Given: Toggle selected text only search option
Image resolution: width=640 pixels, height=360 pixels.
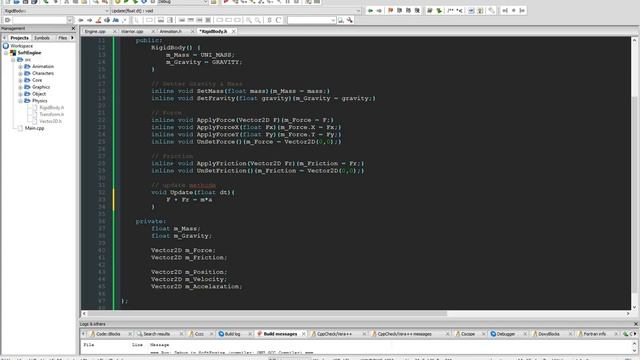Looking at the screenshot, I should [107, 20].
